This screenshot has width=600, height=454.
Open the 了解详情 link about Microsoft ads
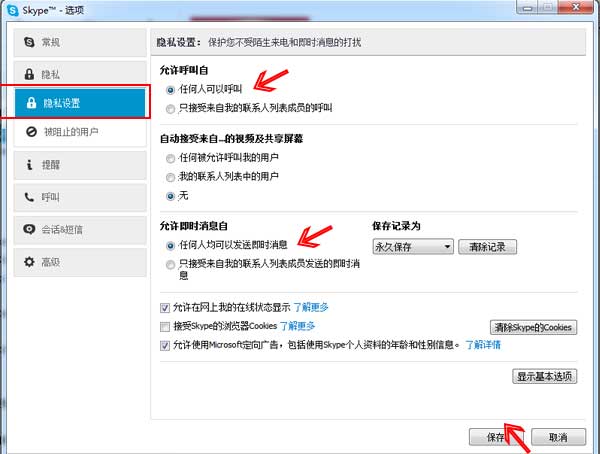[x=482, y=344]
